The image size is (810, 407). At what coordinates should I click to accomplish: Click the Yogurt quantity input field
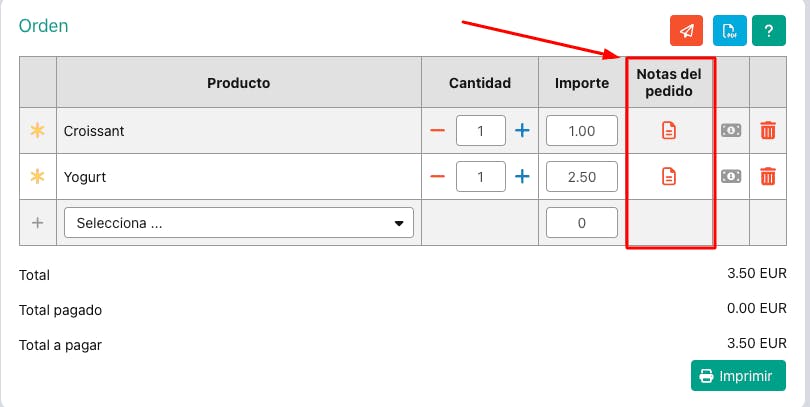pyautogui.click(x=480, y=177)
